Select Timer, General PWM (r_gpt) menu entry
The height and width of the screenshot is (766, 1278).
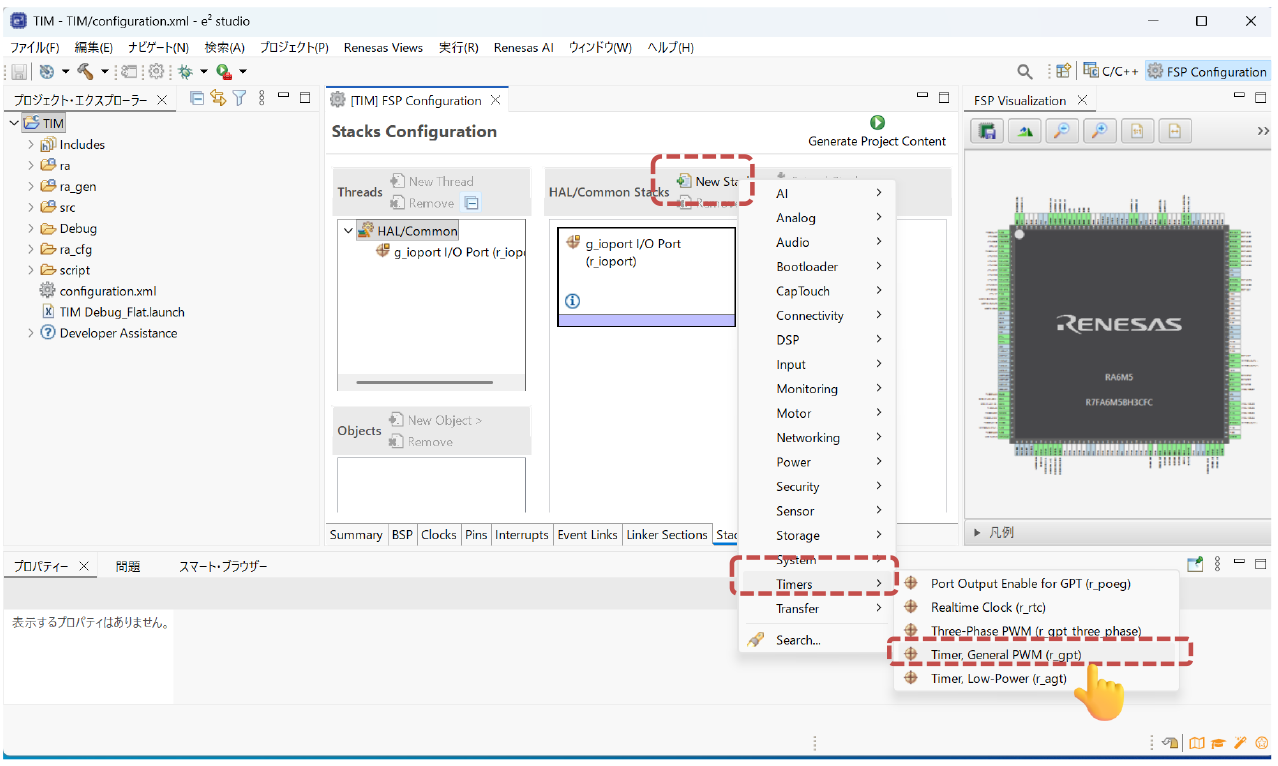coord(1005,654)
